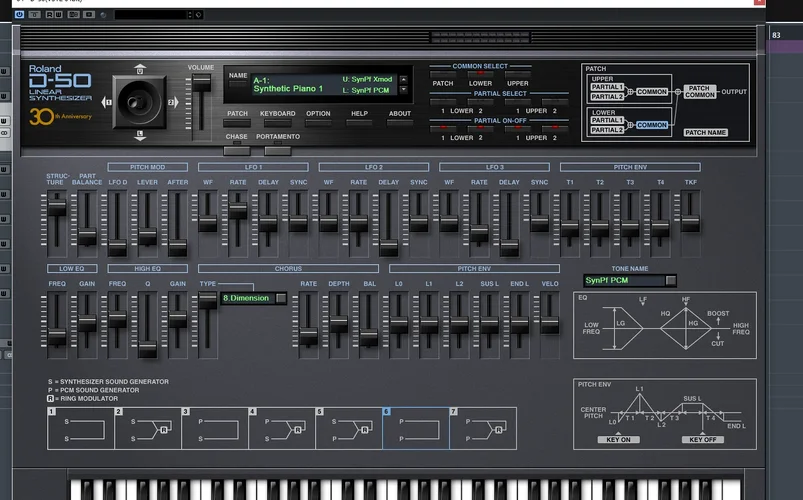This screenshot has width=803, height=500.
Task: Toggle the CHASE button
Action: point(237,151)
